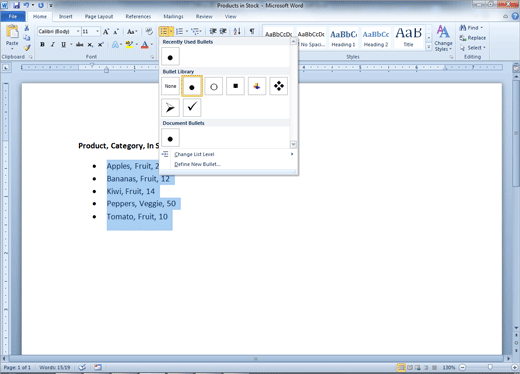Choose the colorful picture bullet
The height and width of the screenshot is (374, 520).
point(257,86)
